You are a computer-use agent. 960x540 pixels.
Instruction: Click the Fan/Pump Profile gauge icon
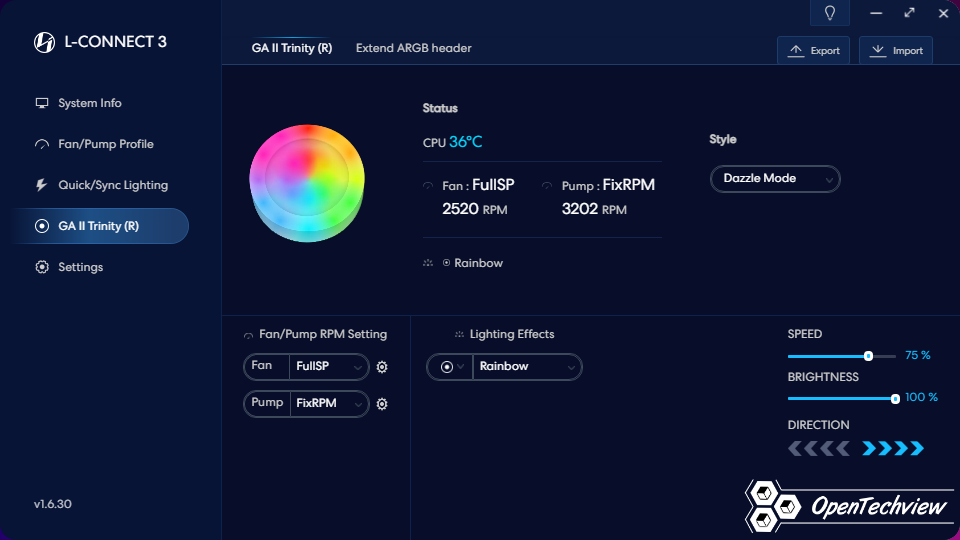pos(42,144)
